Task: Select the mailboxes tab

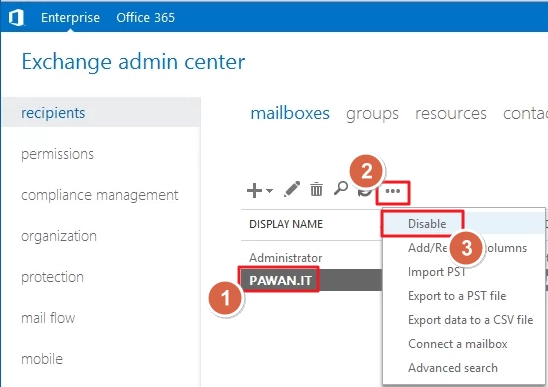Action: [290, 113]
